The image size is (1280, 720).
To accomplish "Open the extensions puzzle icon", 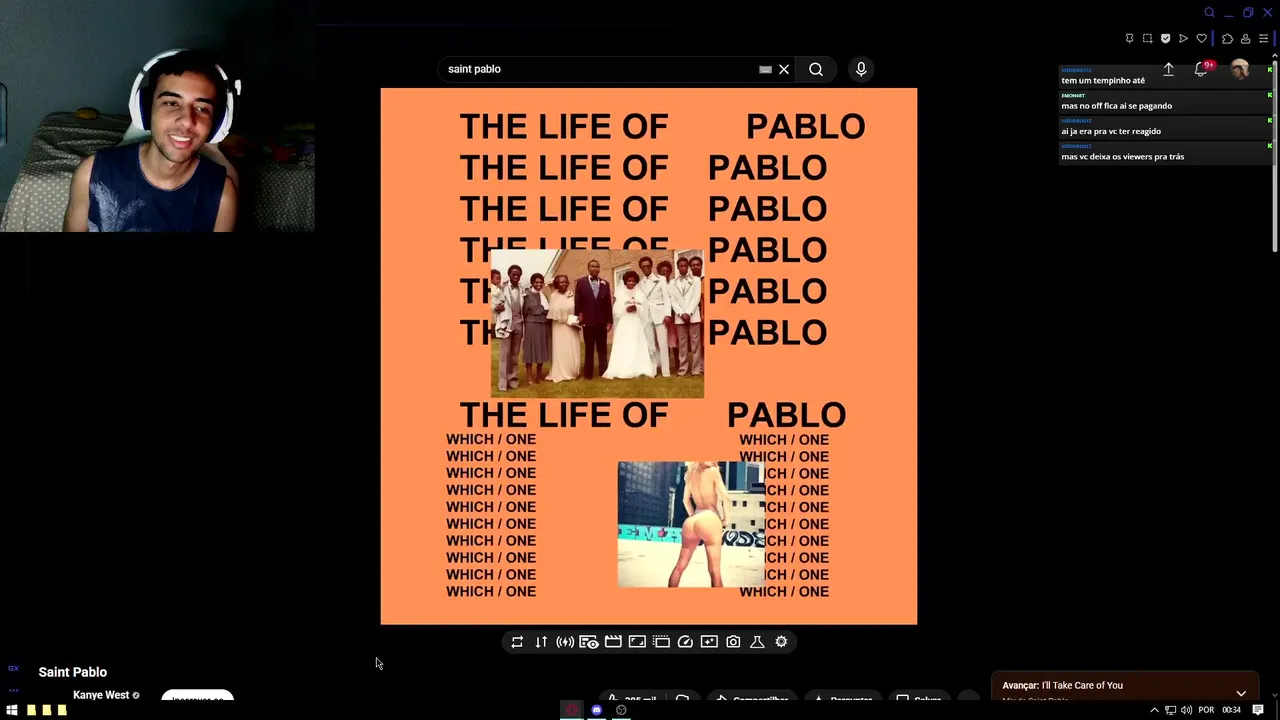I will tap(1227, 39).
